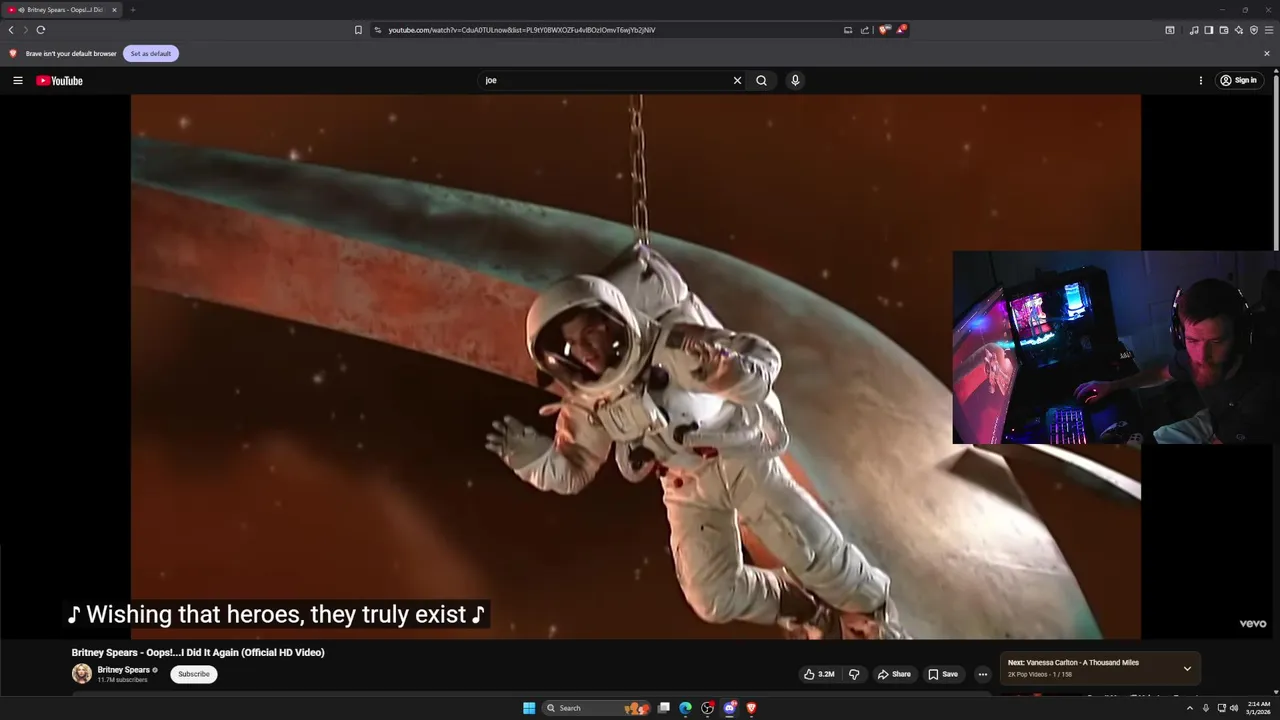Click the Share button under video
Image resolution: width=1280 pixels, height=720 pixels.
pyautogui.click(x=894, y=674)
